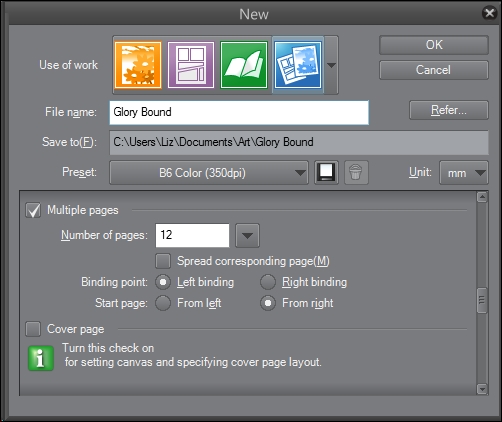Uncheck the Multiple pages checkbox
The height and width of the screenshot is (422, 502).
(33, 210)
